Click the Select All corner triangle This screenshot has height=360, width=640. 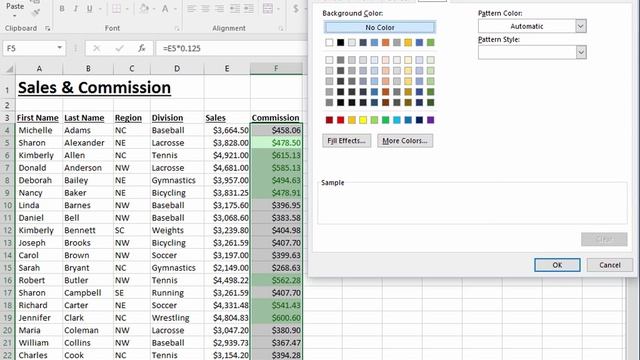(x=9, y=69)
